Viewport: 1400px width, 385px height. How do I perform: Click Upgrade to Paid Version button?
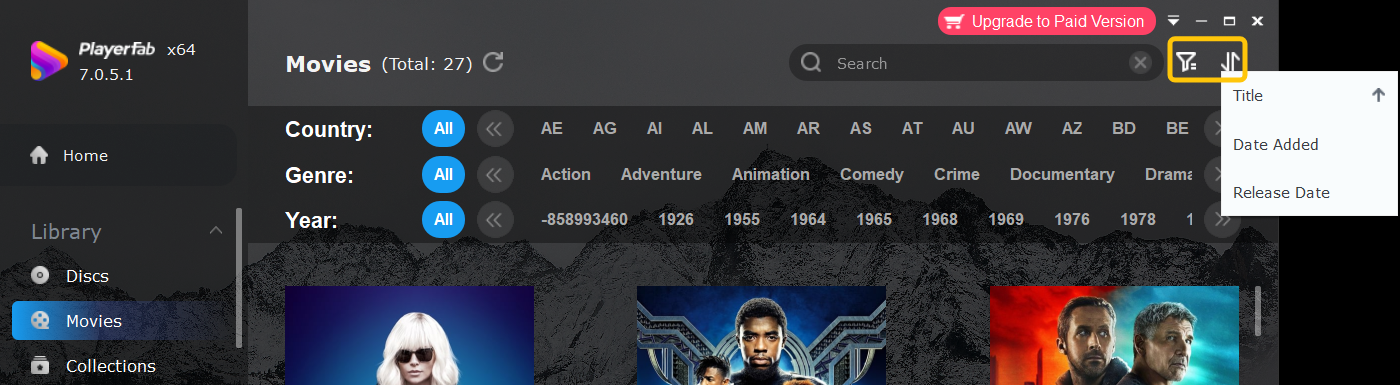[x=1046, y=21]
